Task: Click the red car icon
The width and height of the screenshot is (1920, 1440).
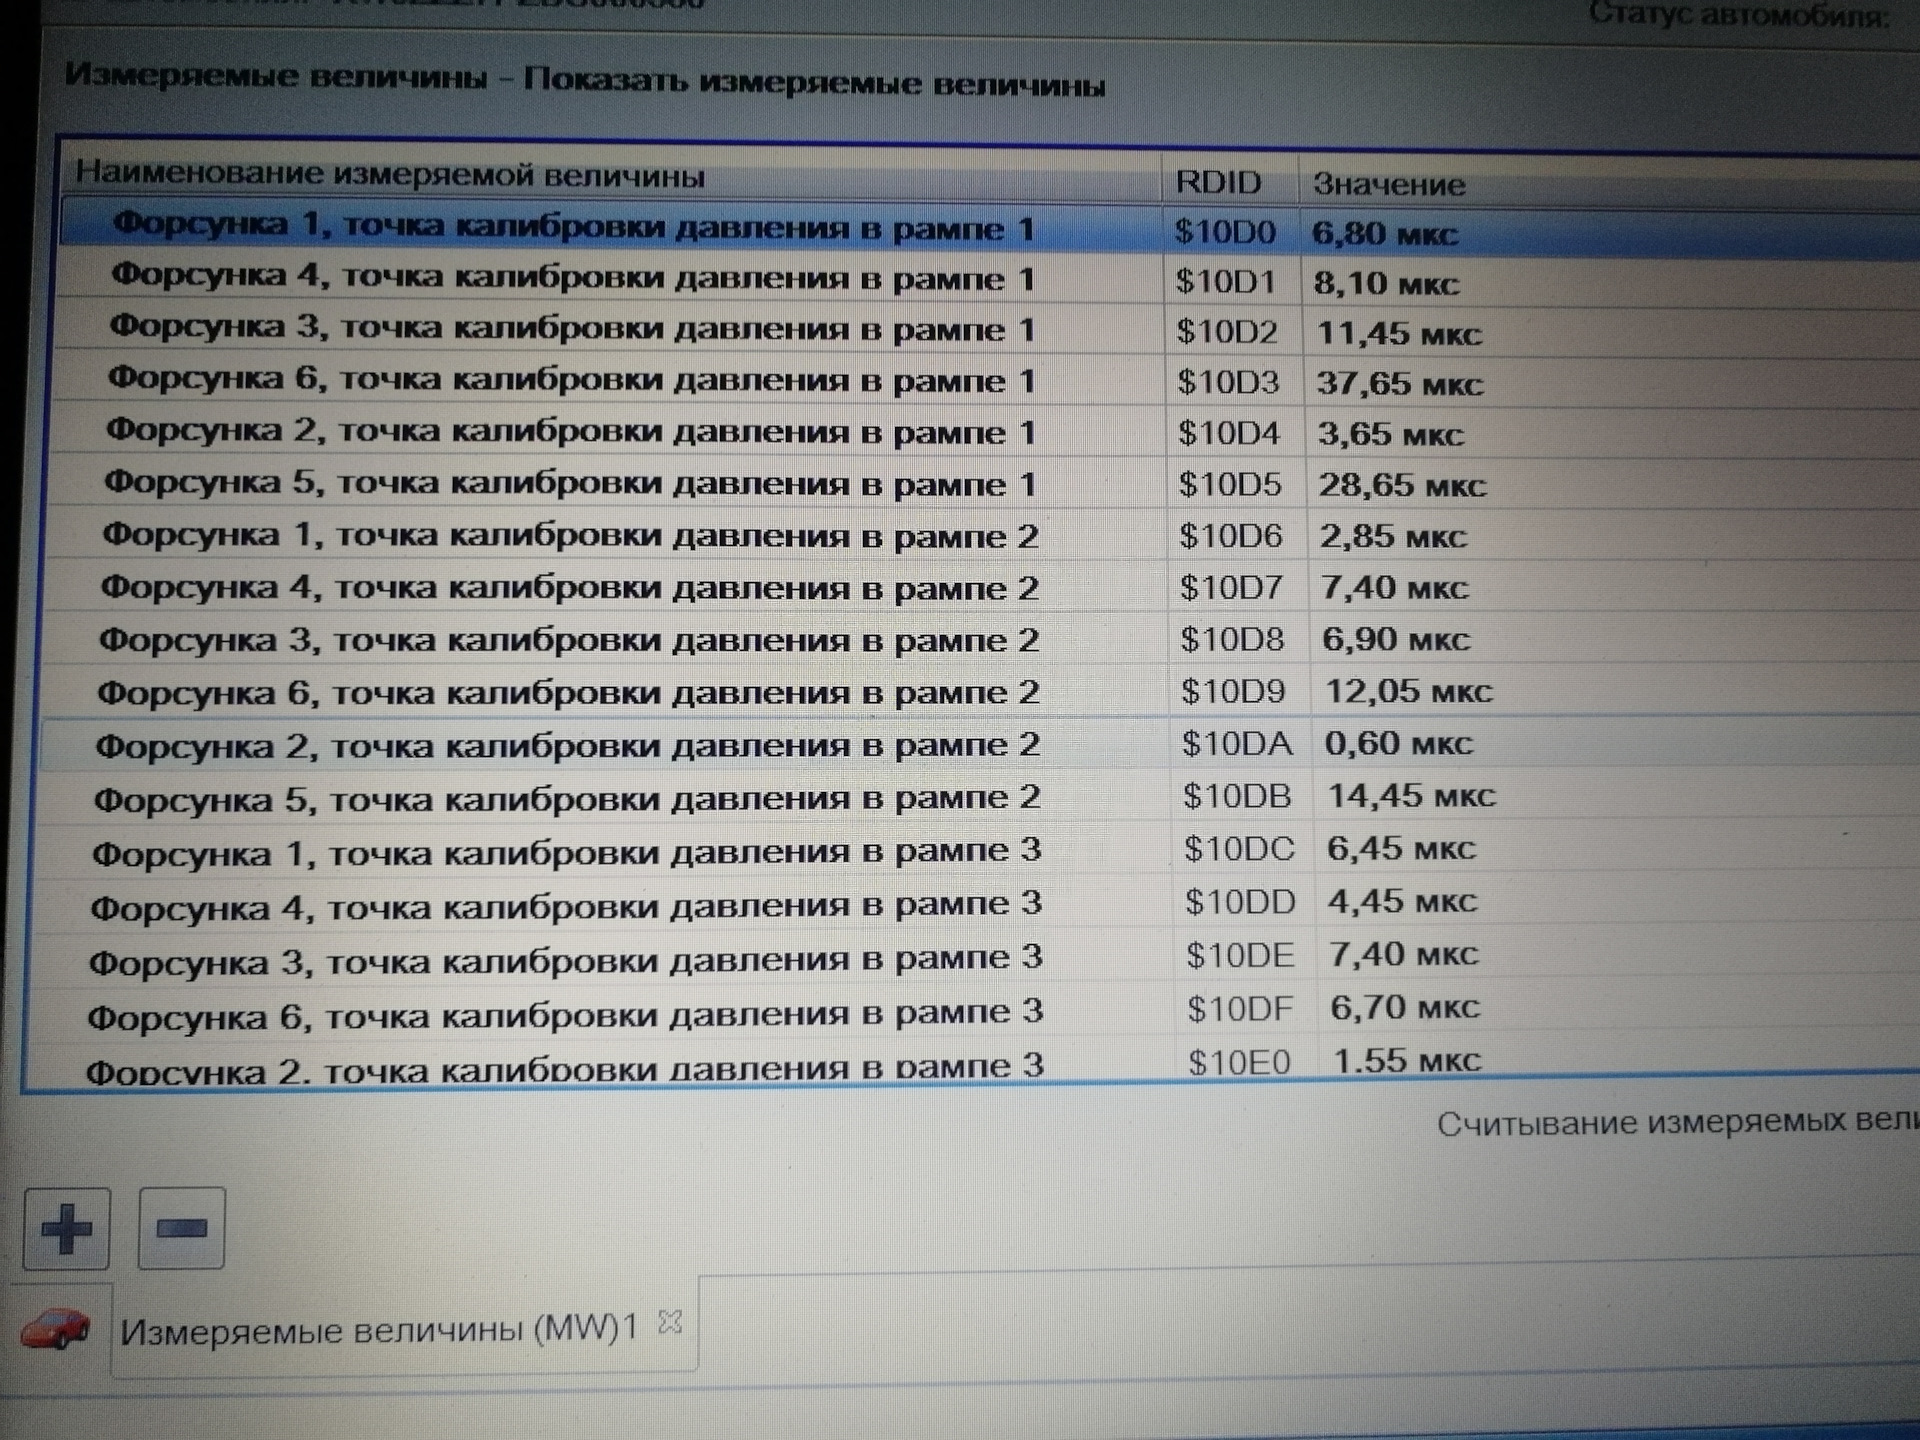Action: pos(56,1330)
